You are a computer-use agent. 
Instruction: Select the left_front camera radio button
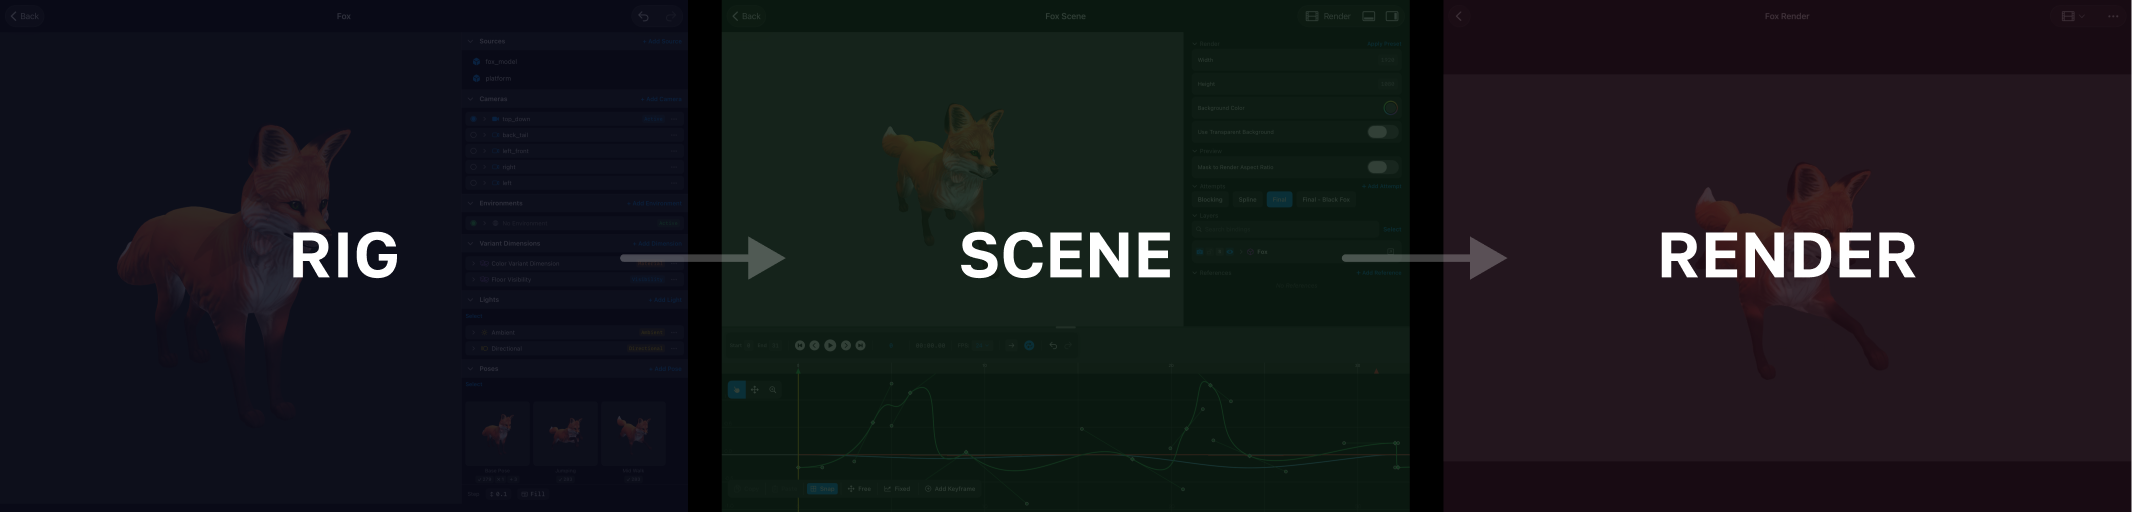point(474,150)
